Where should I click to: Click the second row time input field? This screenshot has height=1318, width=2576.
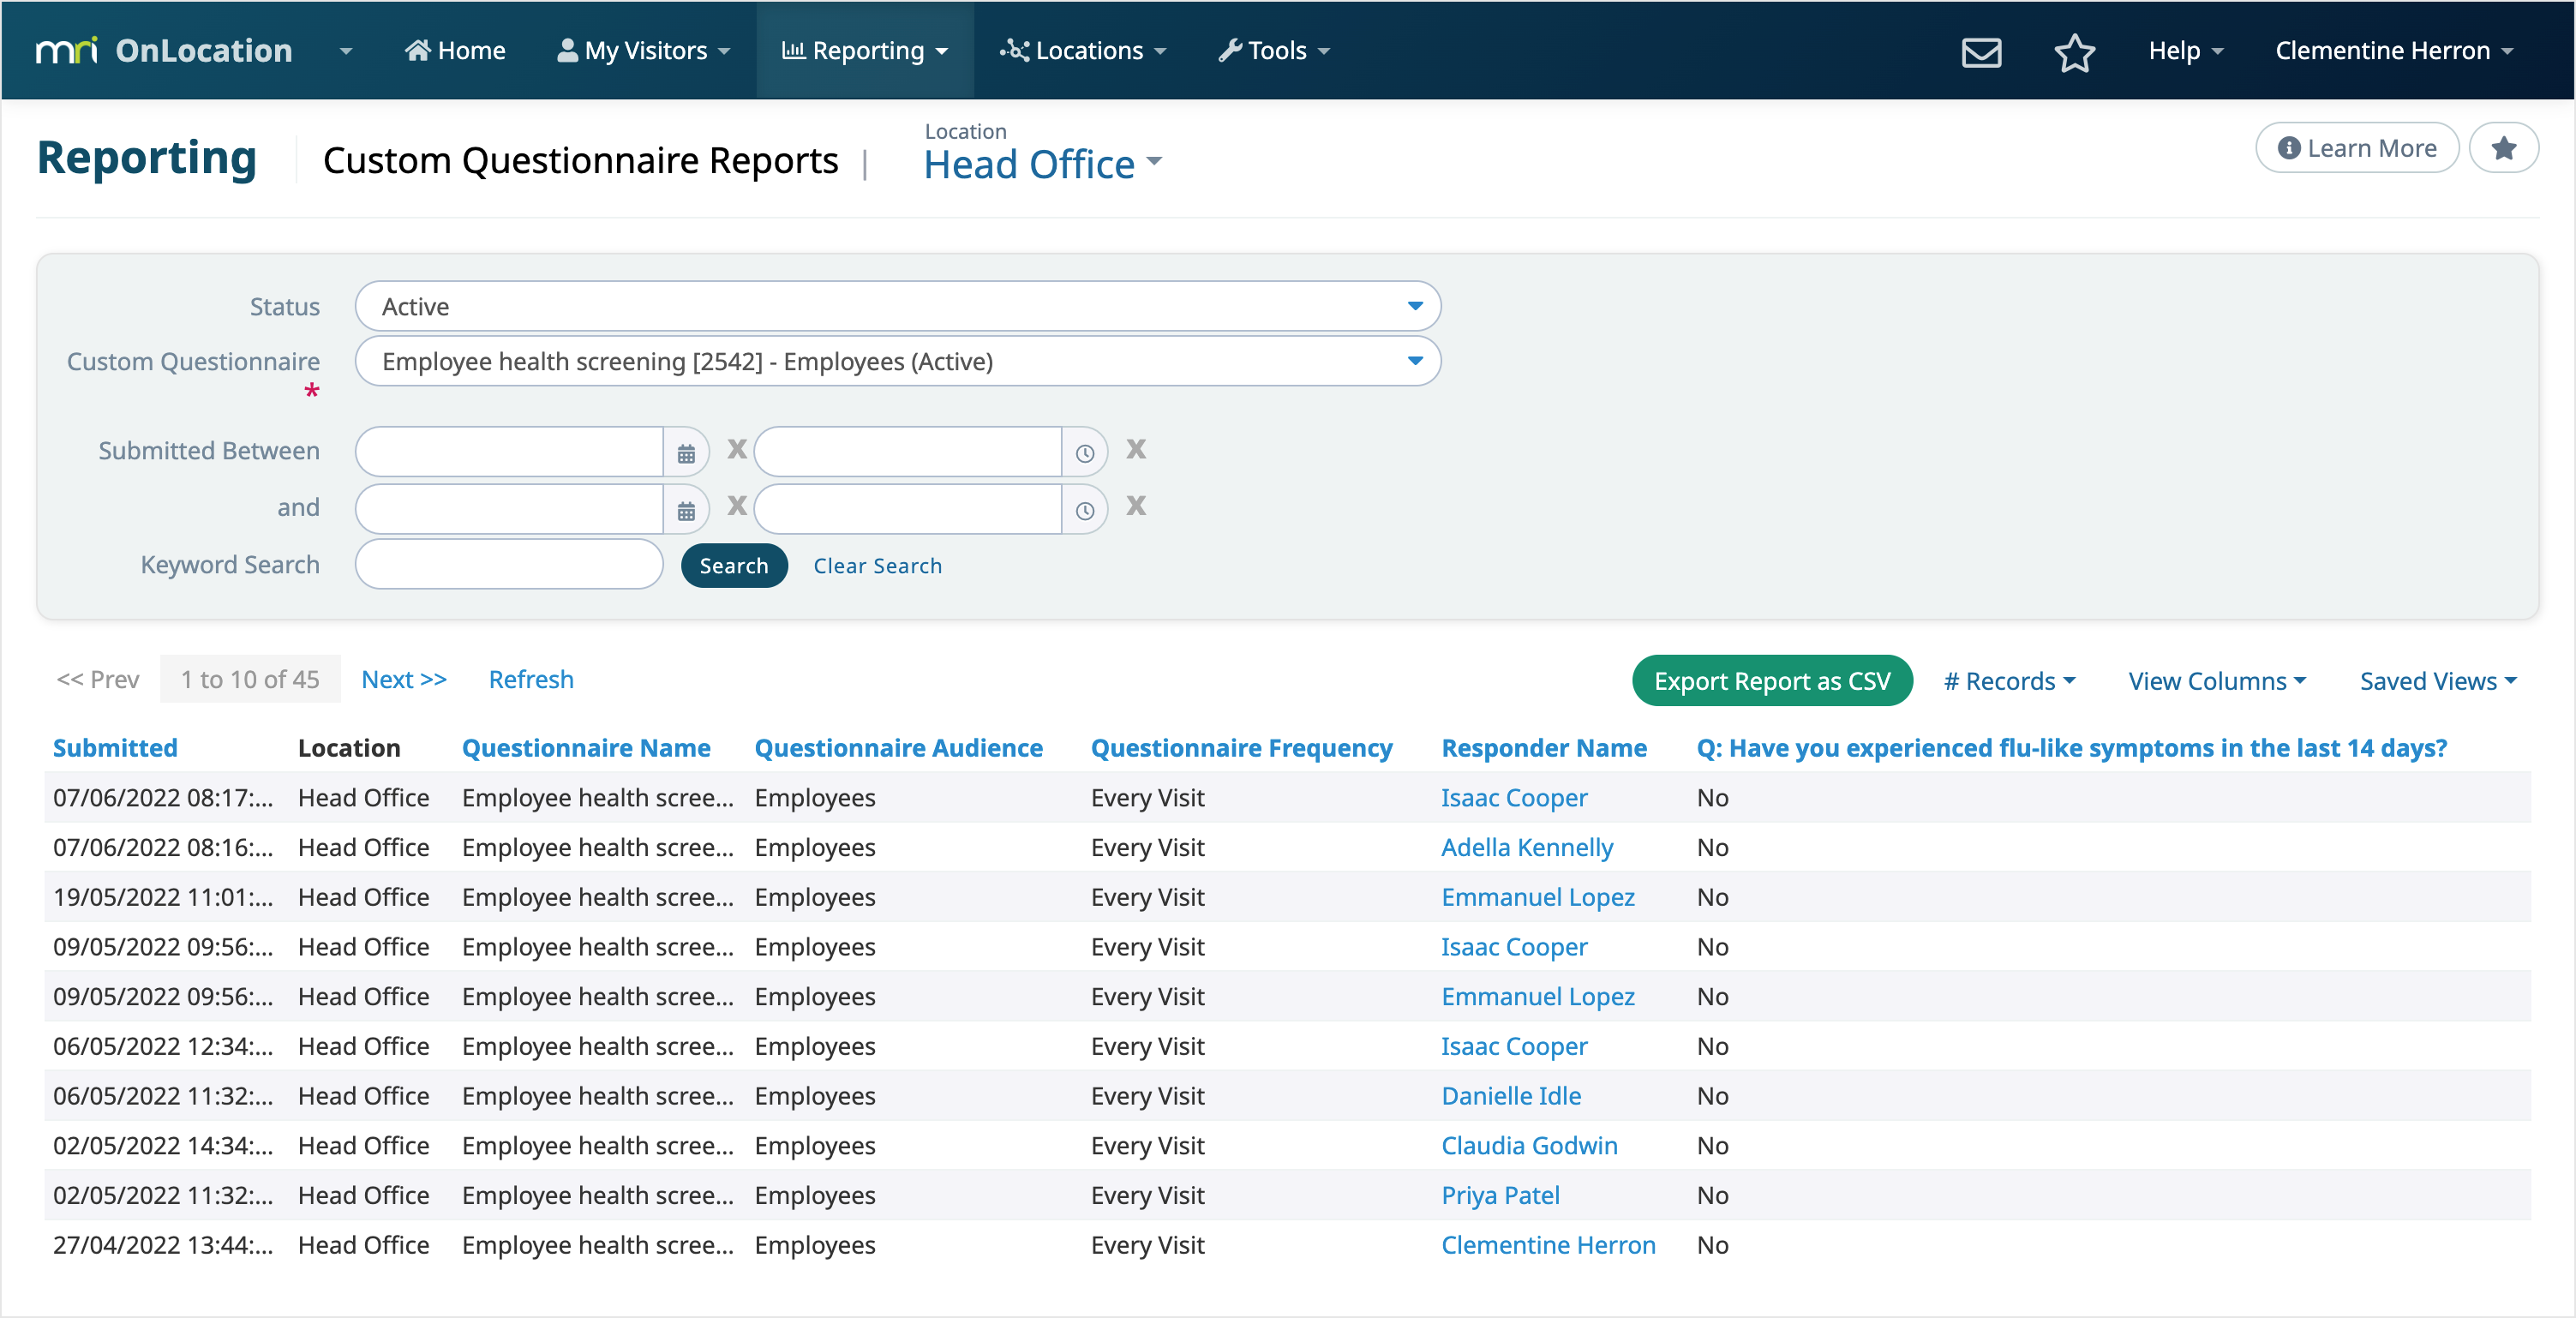point(908,509)
